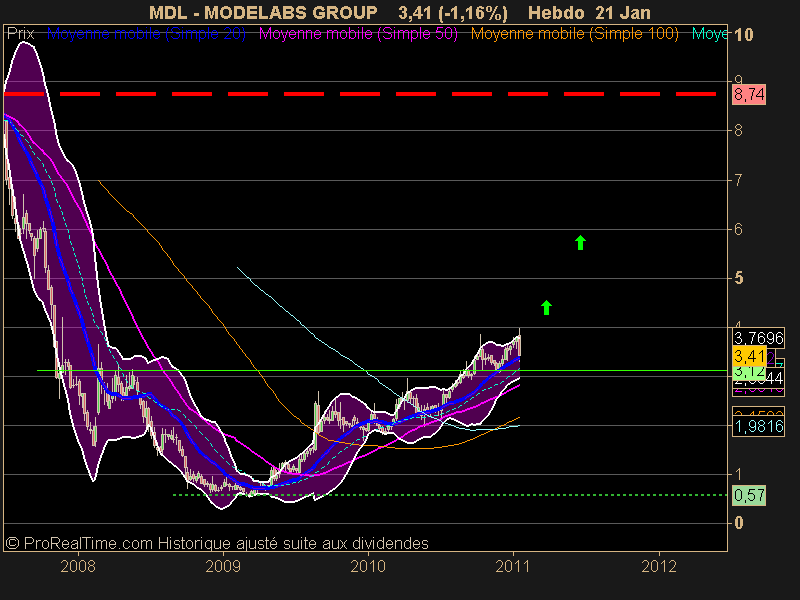Click the yellow 3,41 current price label
Screen dimensions: 800x600
749,356
